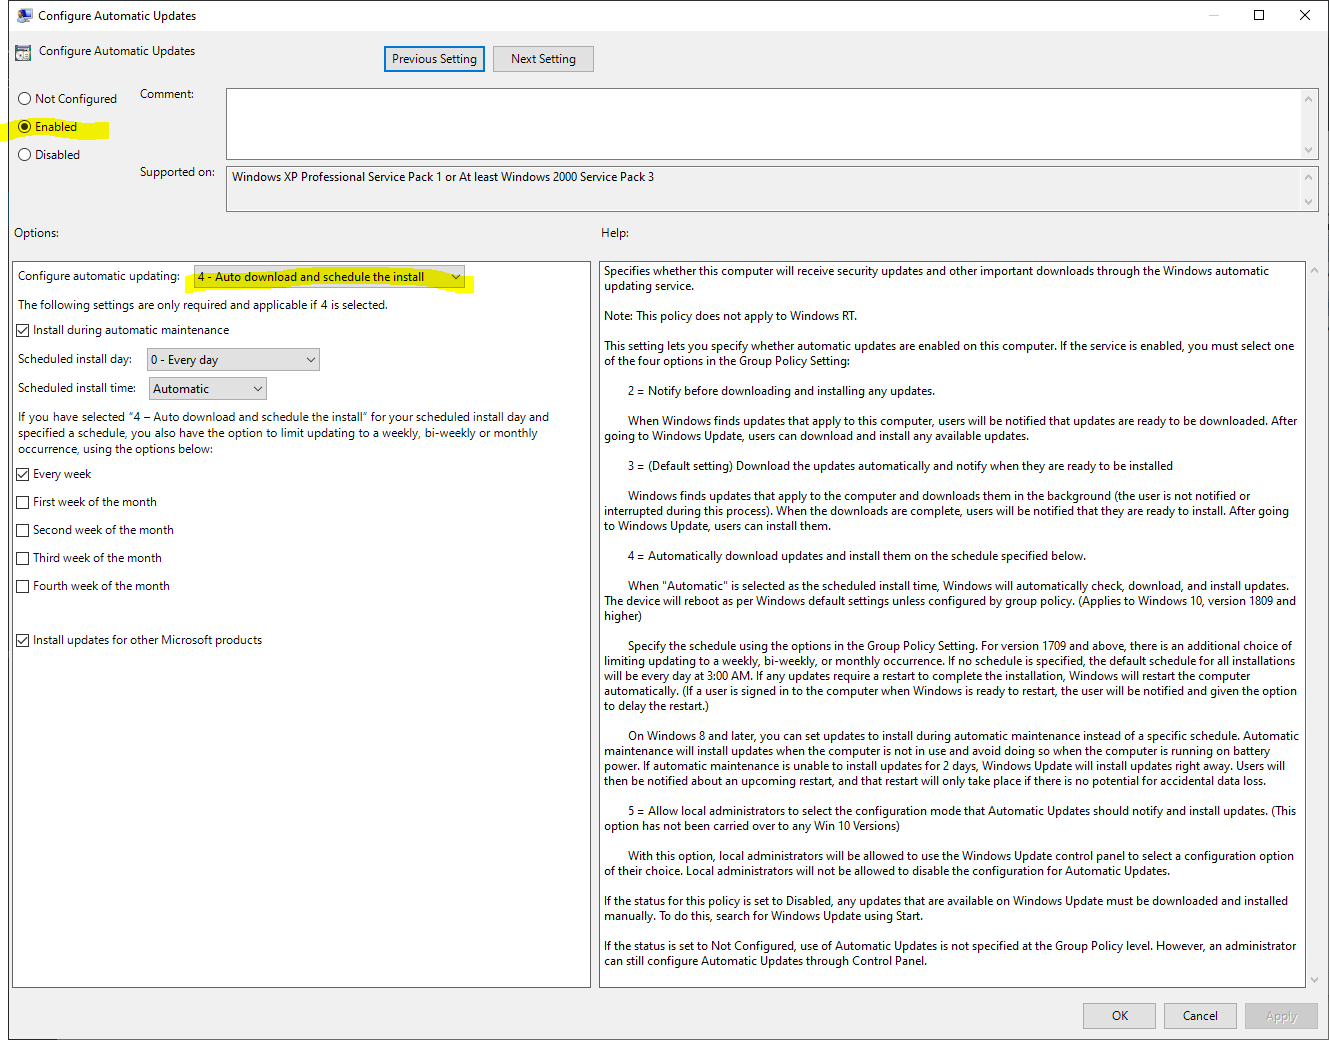Click the Comment box scroll-up arrow
The height and width of the screenshot is (1040, 1329).
pyautogui.click(x=1309, y=98)
